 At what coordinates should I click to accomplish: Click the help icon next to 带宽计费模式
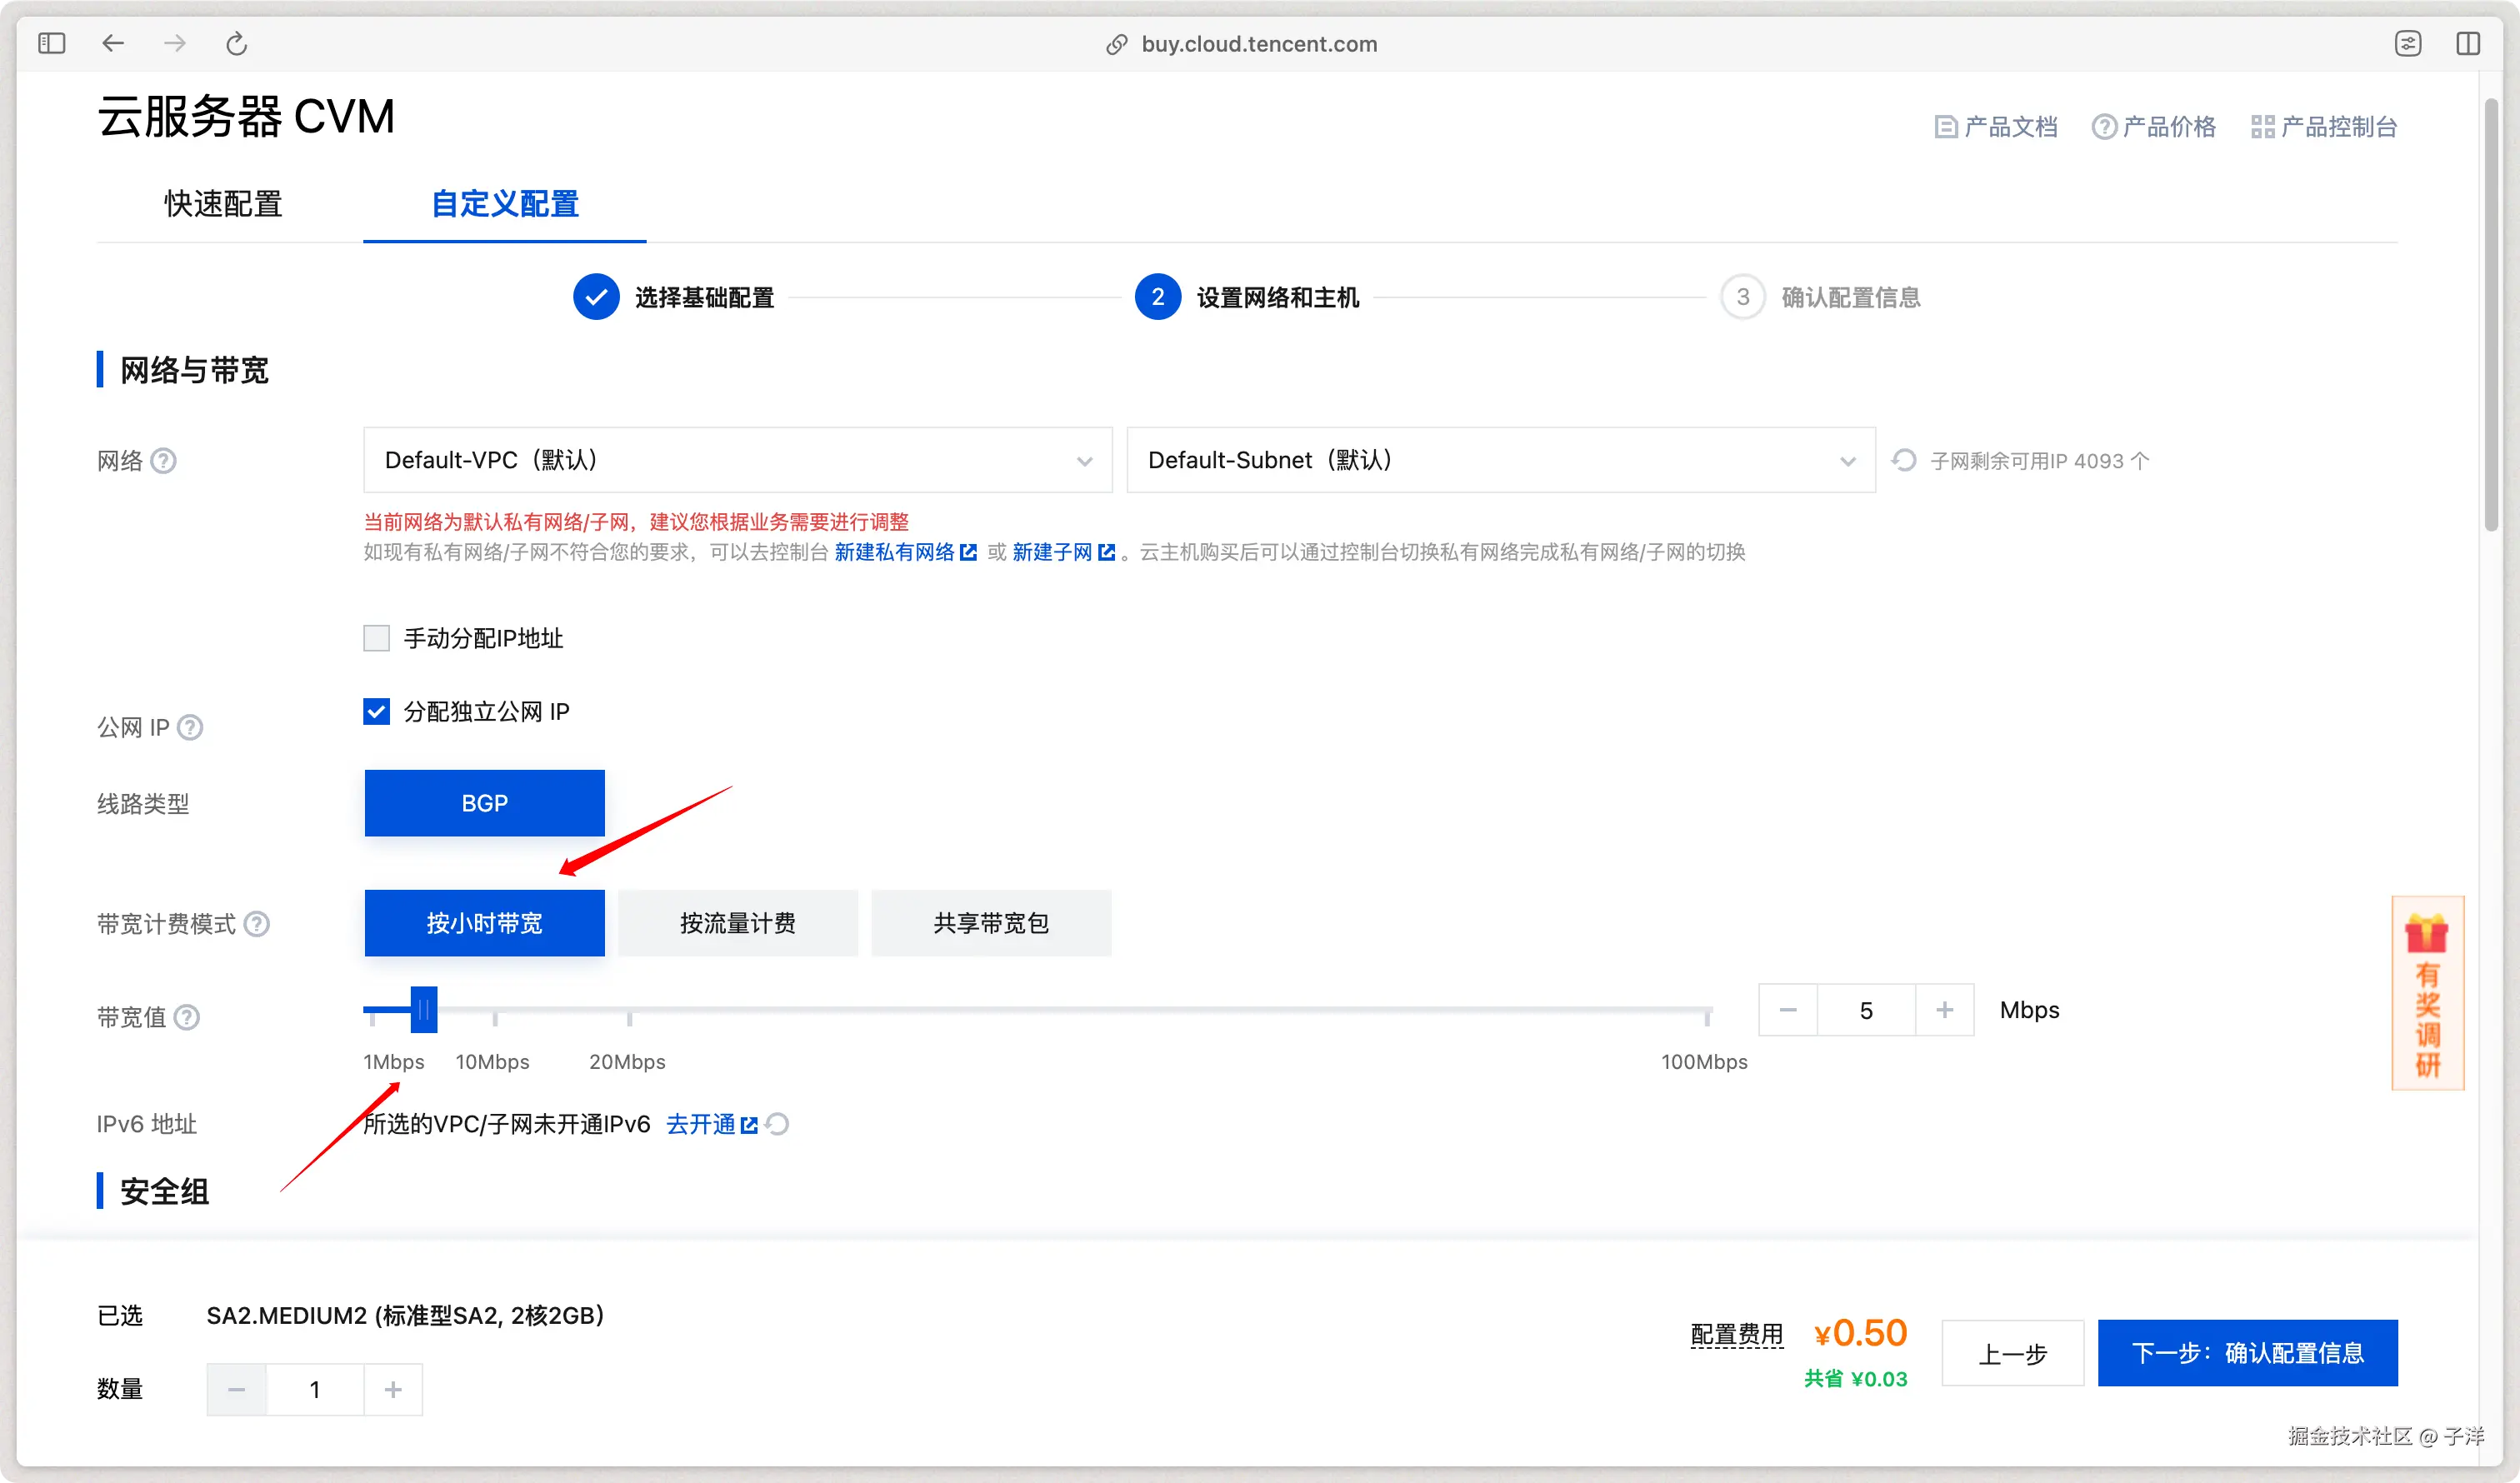pos(257,923)
